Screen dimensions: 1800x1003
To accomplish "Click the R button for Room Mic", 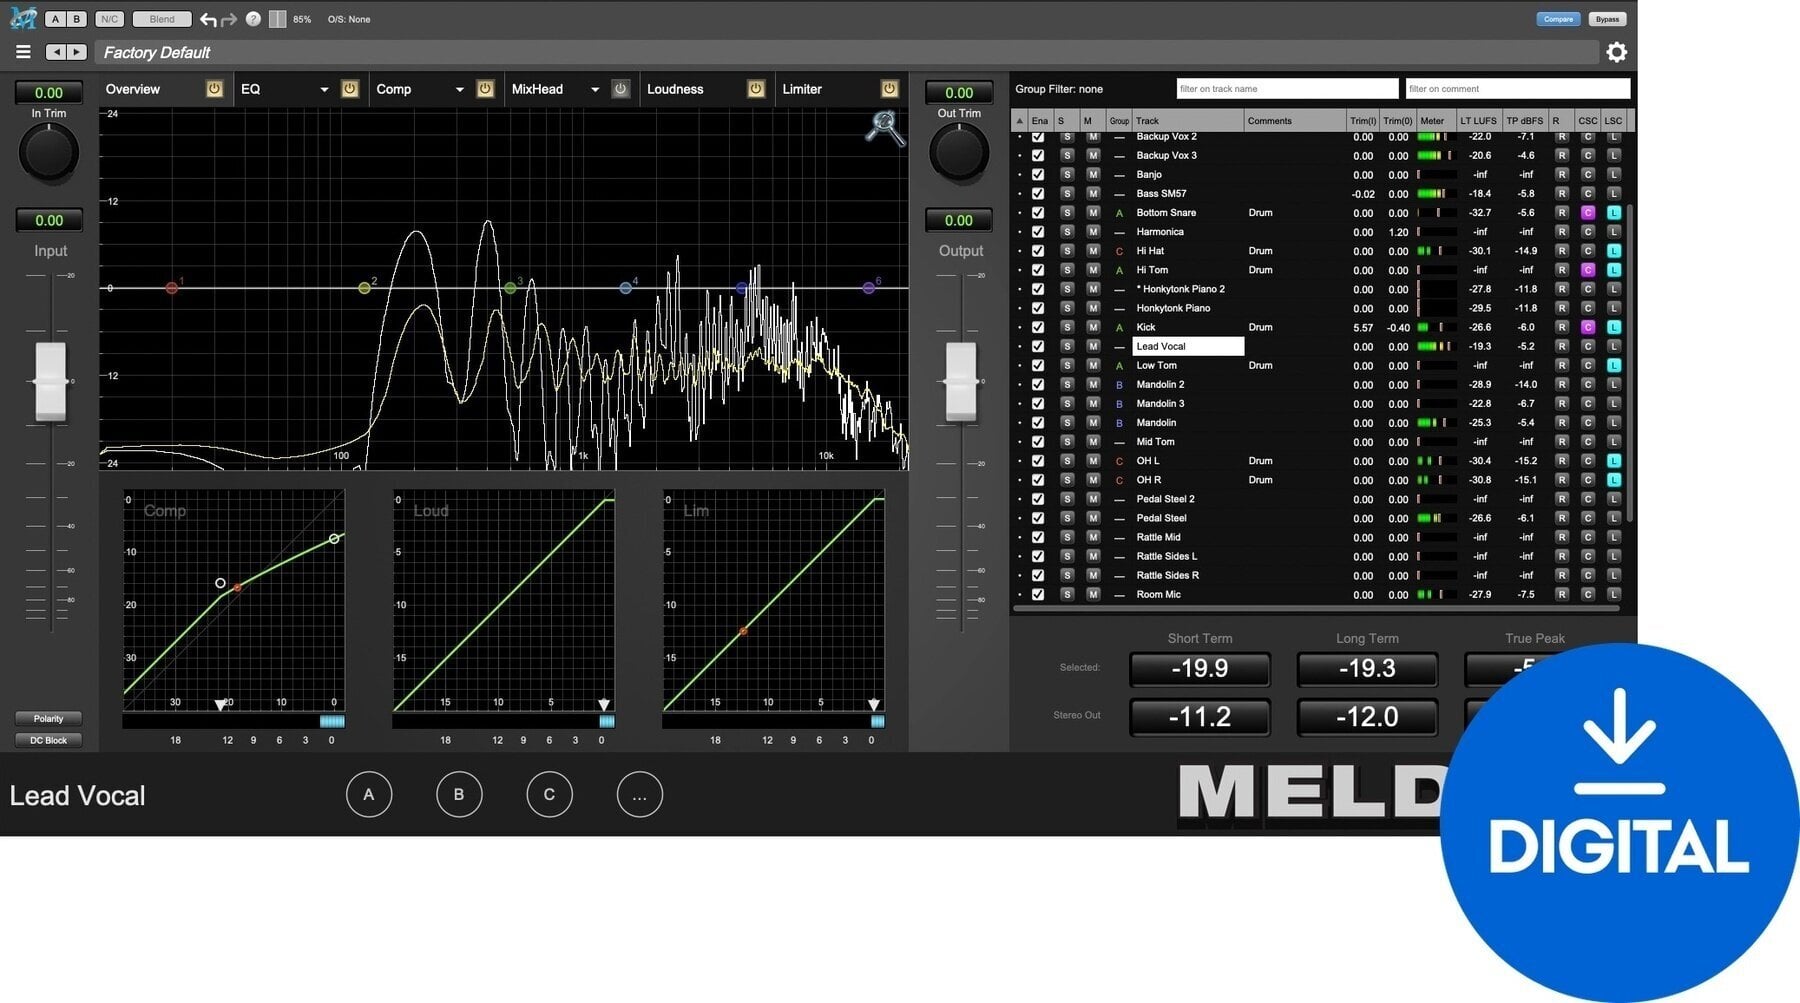I will coord(1561,594).
